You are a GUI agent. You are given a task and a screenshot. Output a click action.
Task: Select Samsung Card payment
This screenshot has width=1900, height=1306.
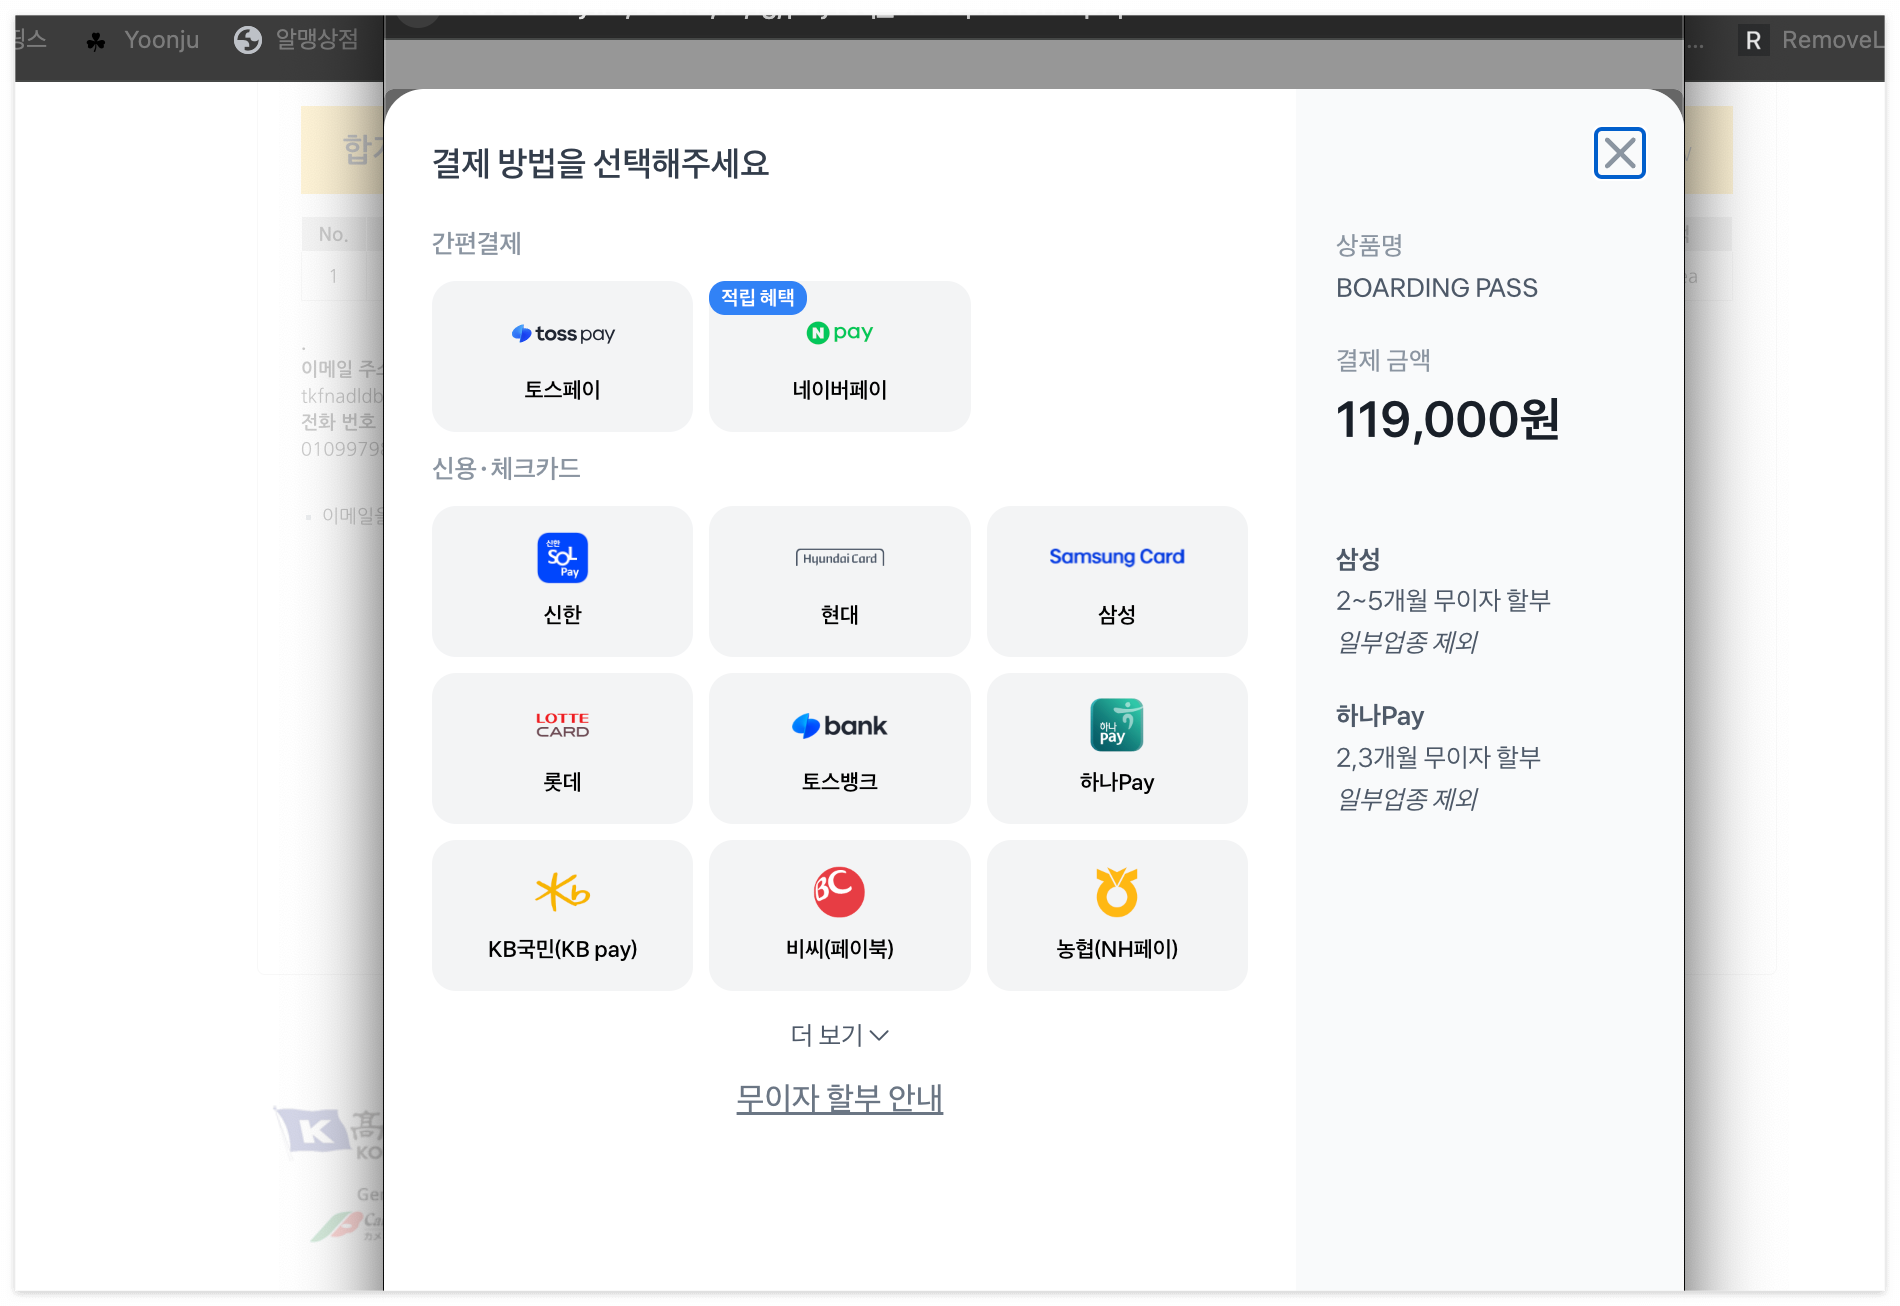pos(1117,581)
